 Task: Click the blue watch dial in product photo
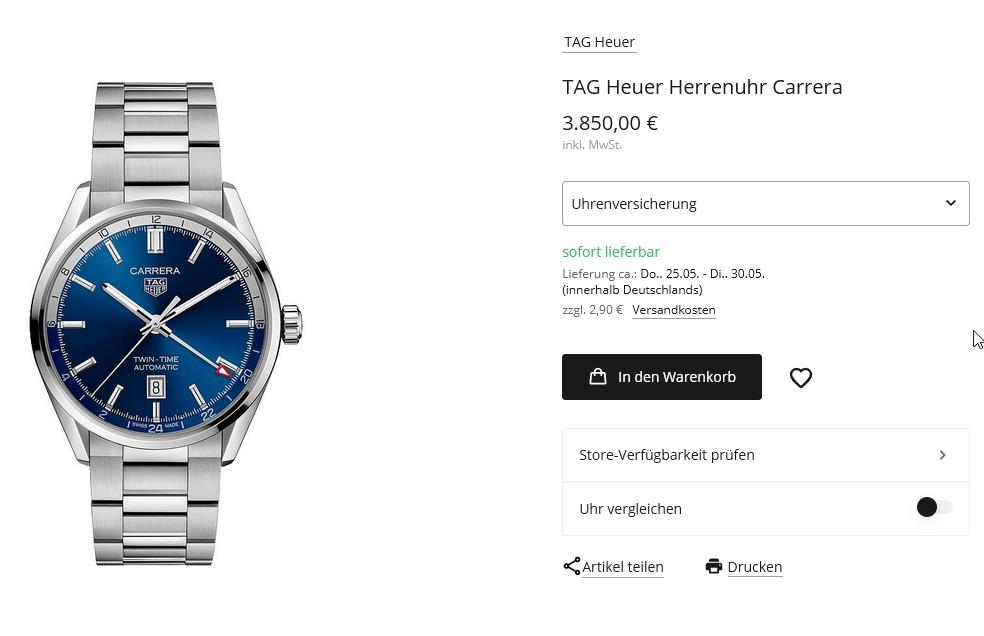point(156,325)
